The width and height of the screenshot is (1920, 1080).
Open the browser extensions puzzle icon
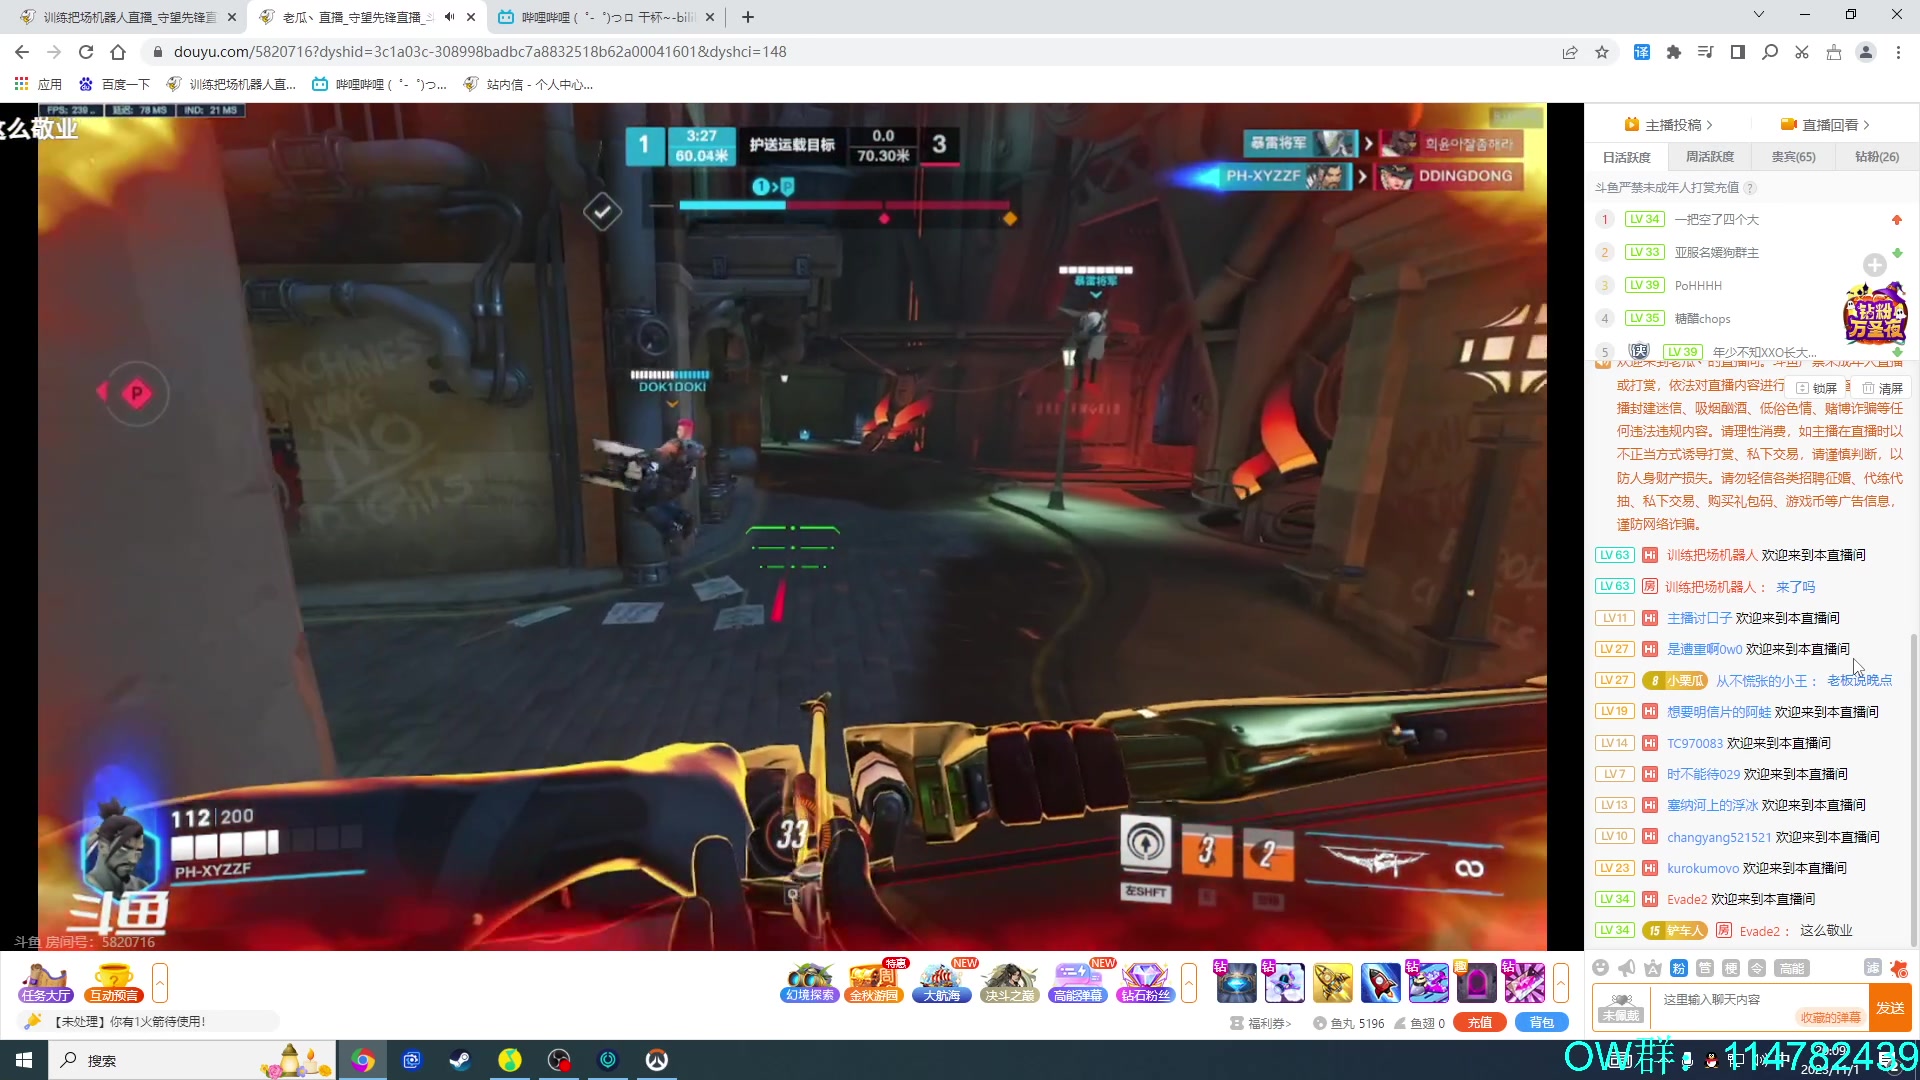click(1674, 52)
